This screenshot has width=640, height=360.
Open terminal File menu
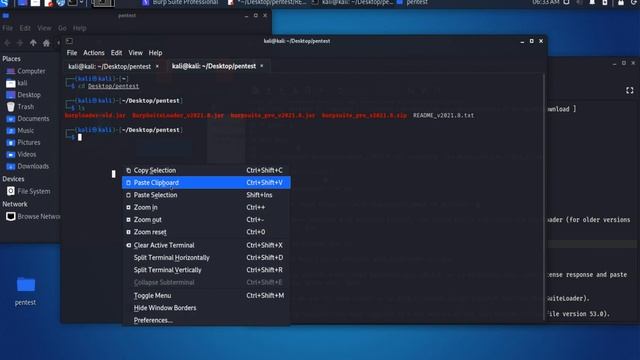coord(72,53)
